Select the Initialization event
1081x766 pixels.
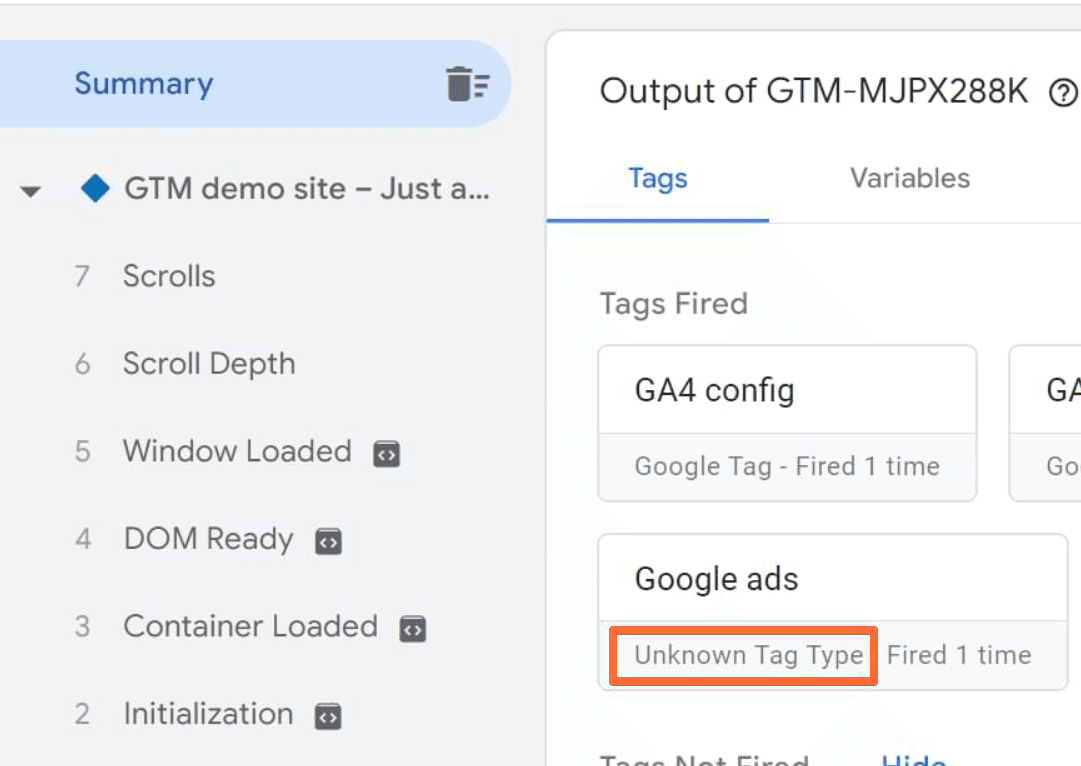207,714
